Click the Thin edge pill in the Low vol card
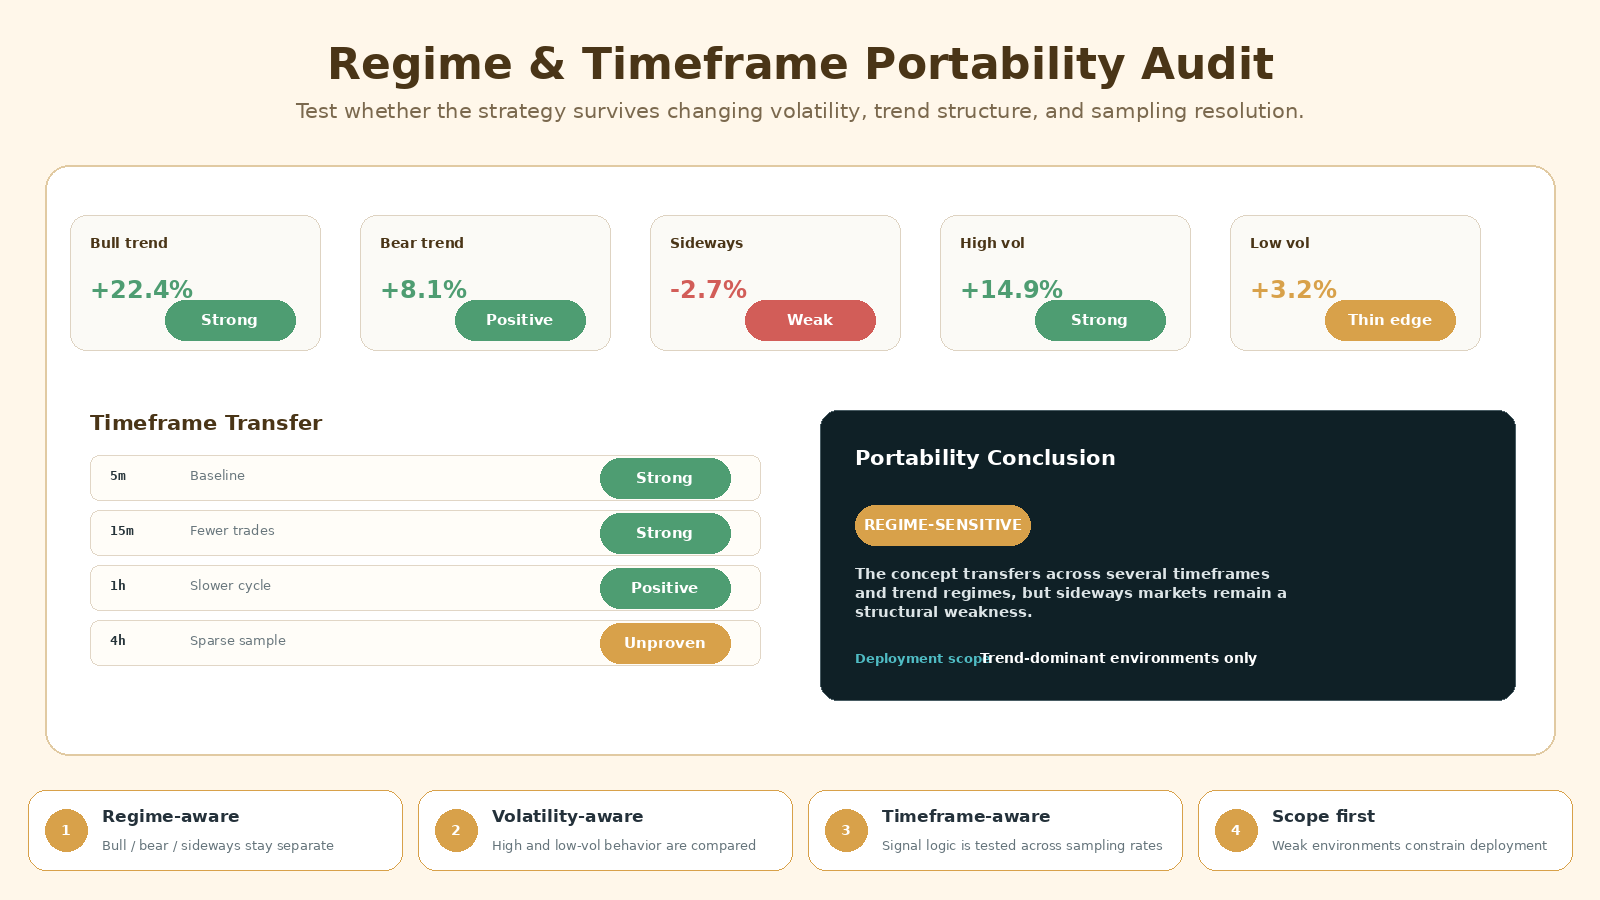Viewport: 1600px width, 900px height. [1390, 320]
